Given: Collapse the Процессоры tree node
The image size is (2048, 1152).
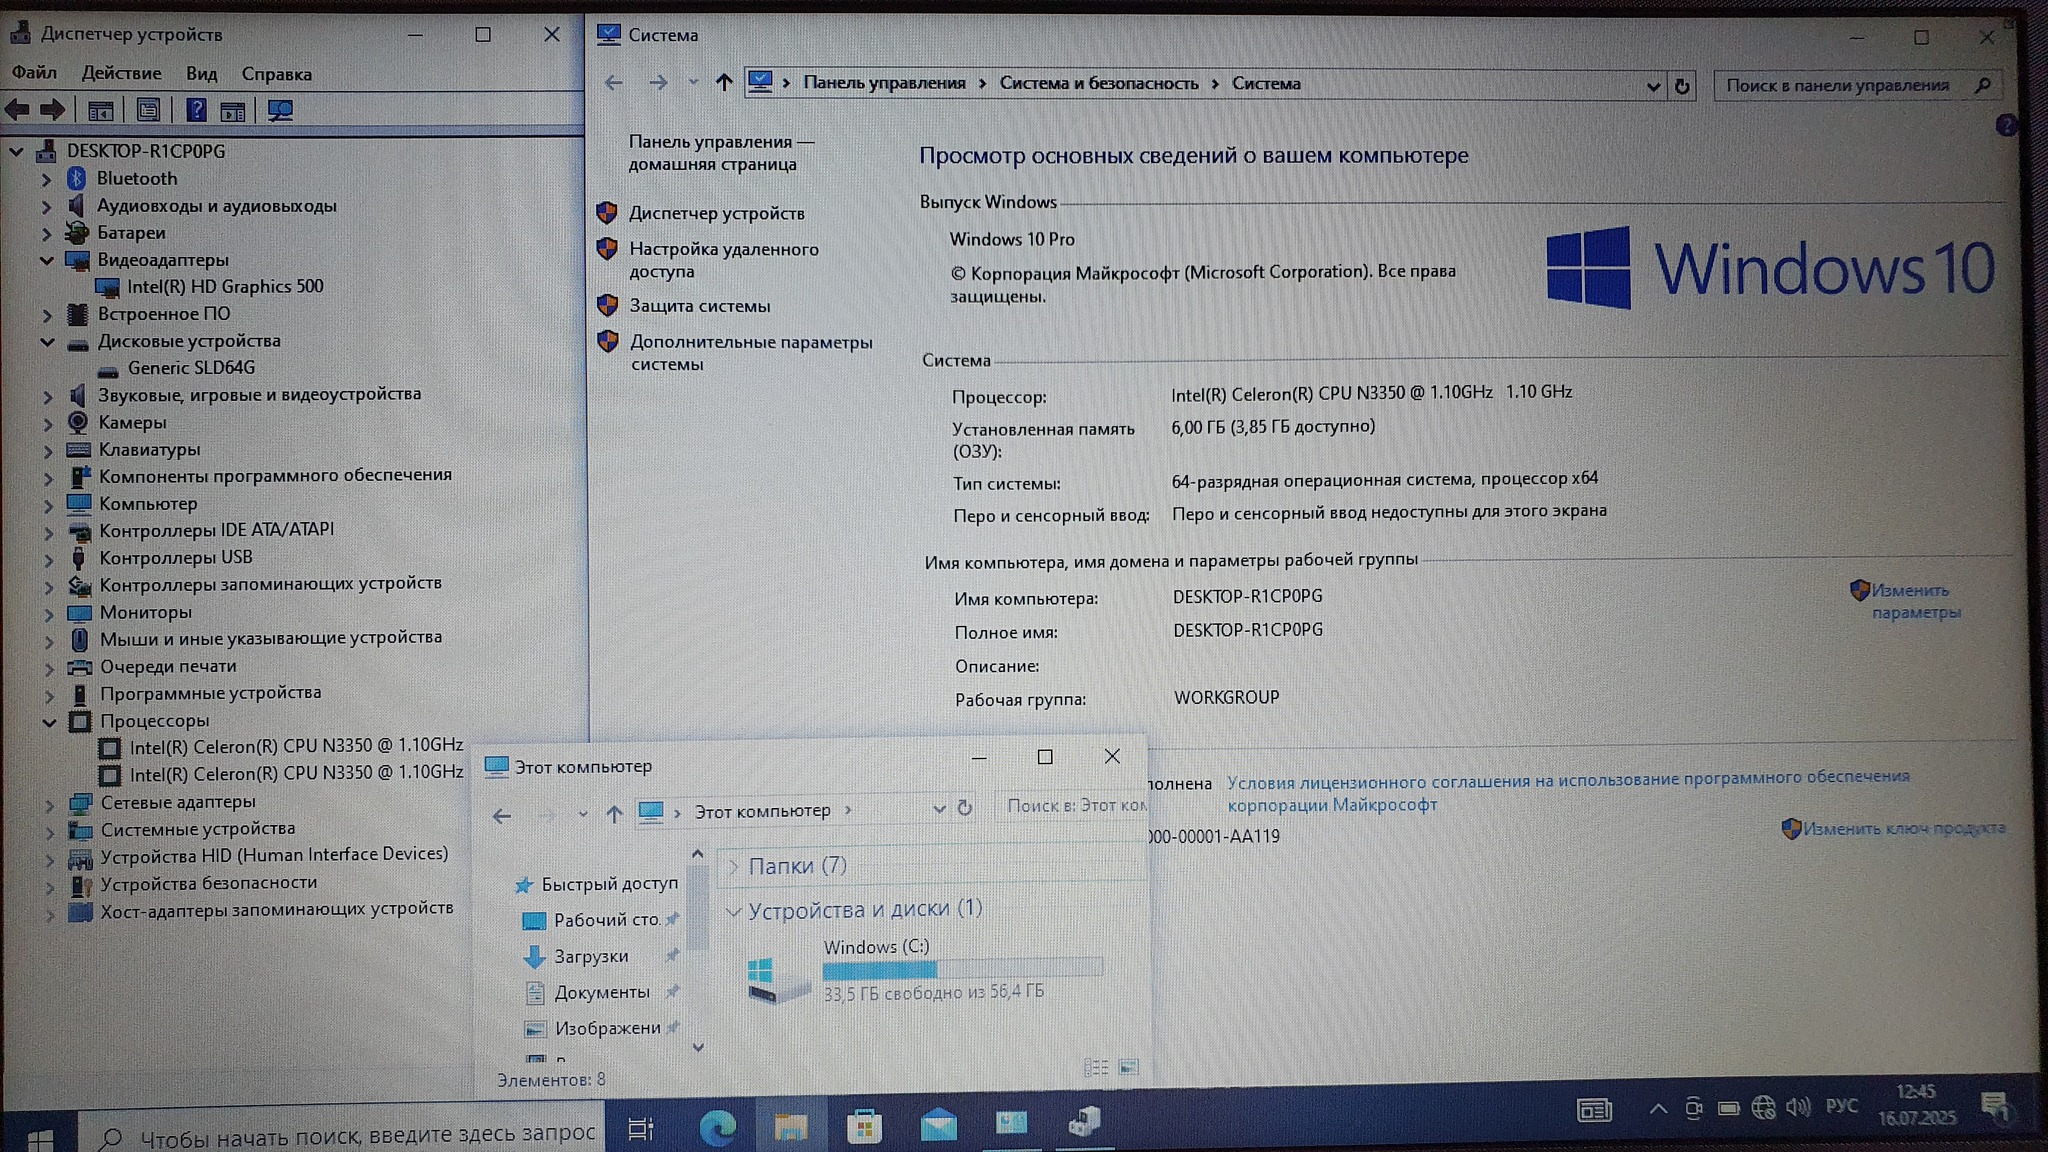Looking at the screenshot, I should click(49, 721).
